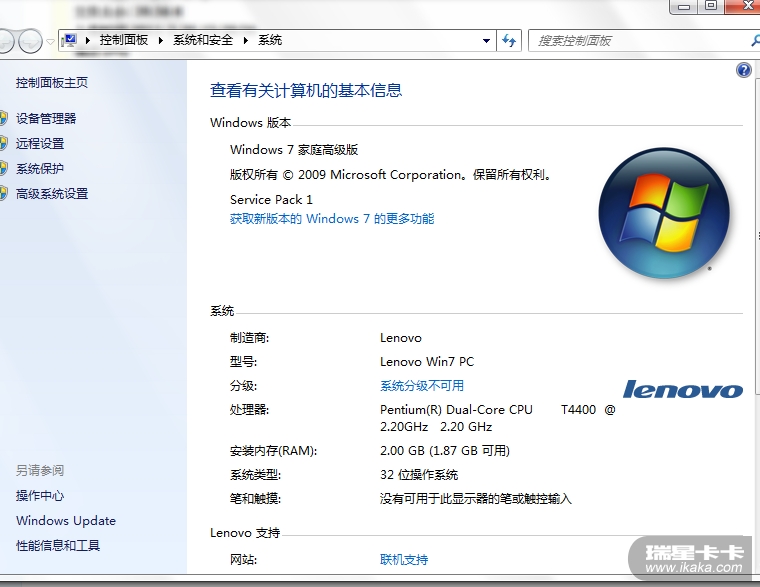Open 远程设置

point(40,143)
